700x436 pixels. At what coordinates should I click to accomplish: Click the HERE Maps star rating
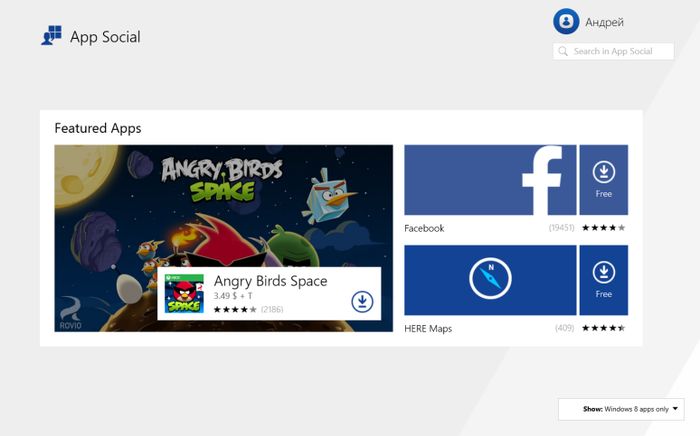coord(604,328)
